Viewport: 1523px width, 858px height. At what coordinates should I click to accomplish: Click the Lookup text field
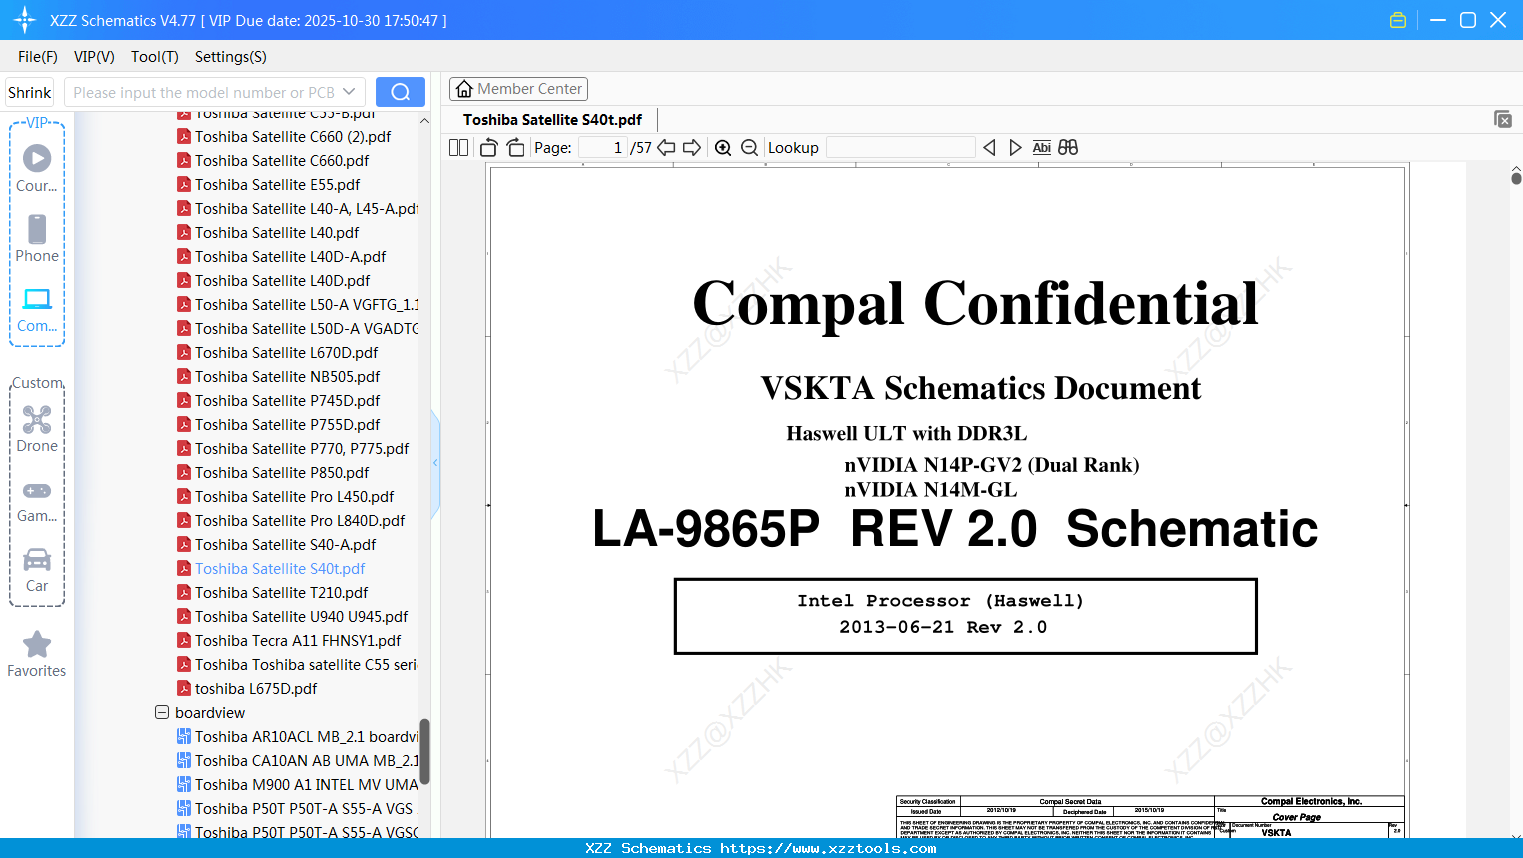tap(901, 148)
